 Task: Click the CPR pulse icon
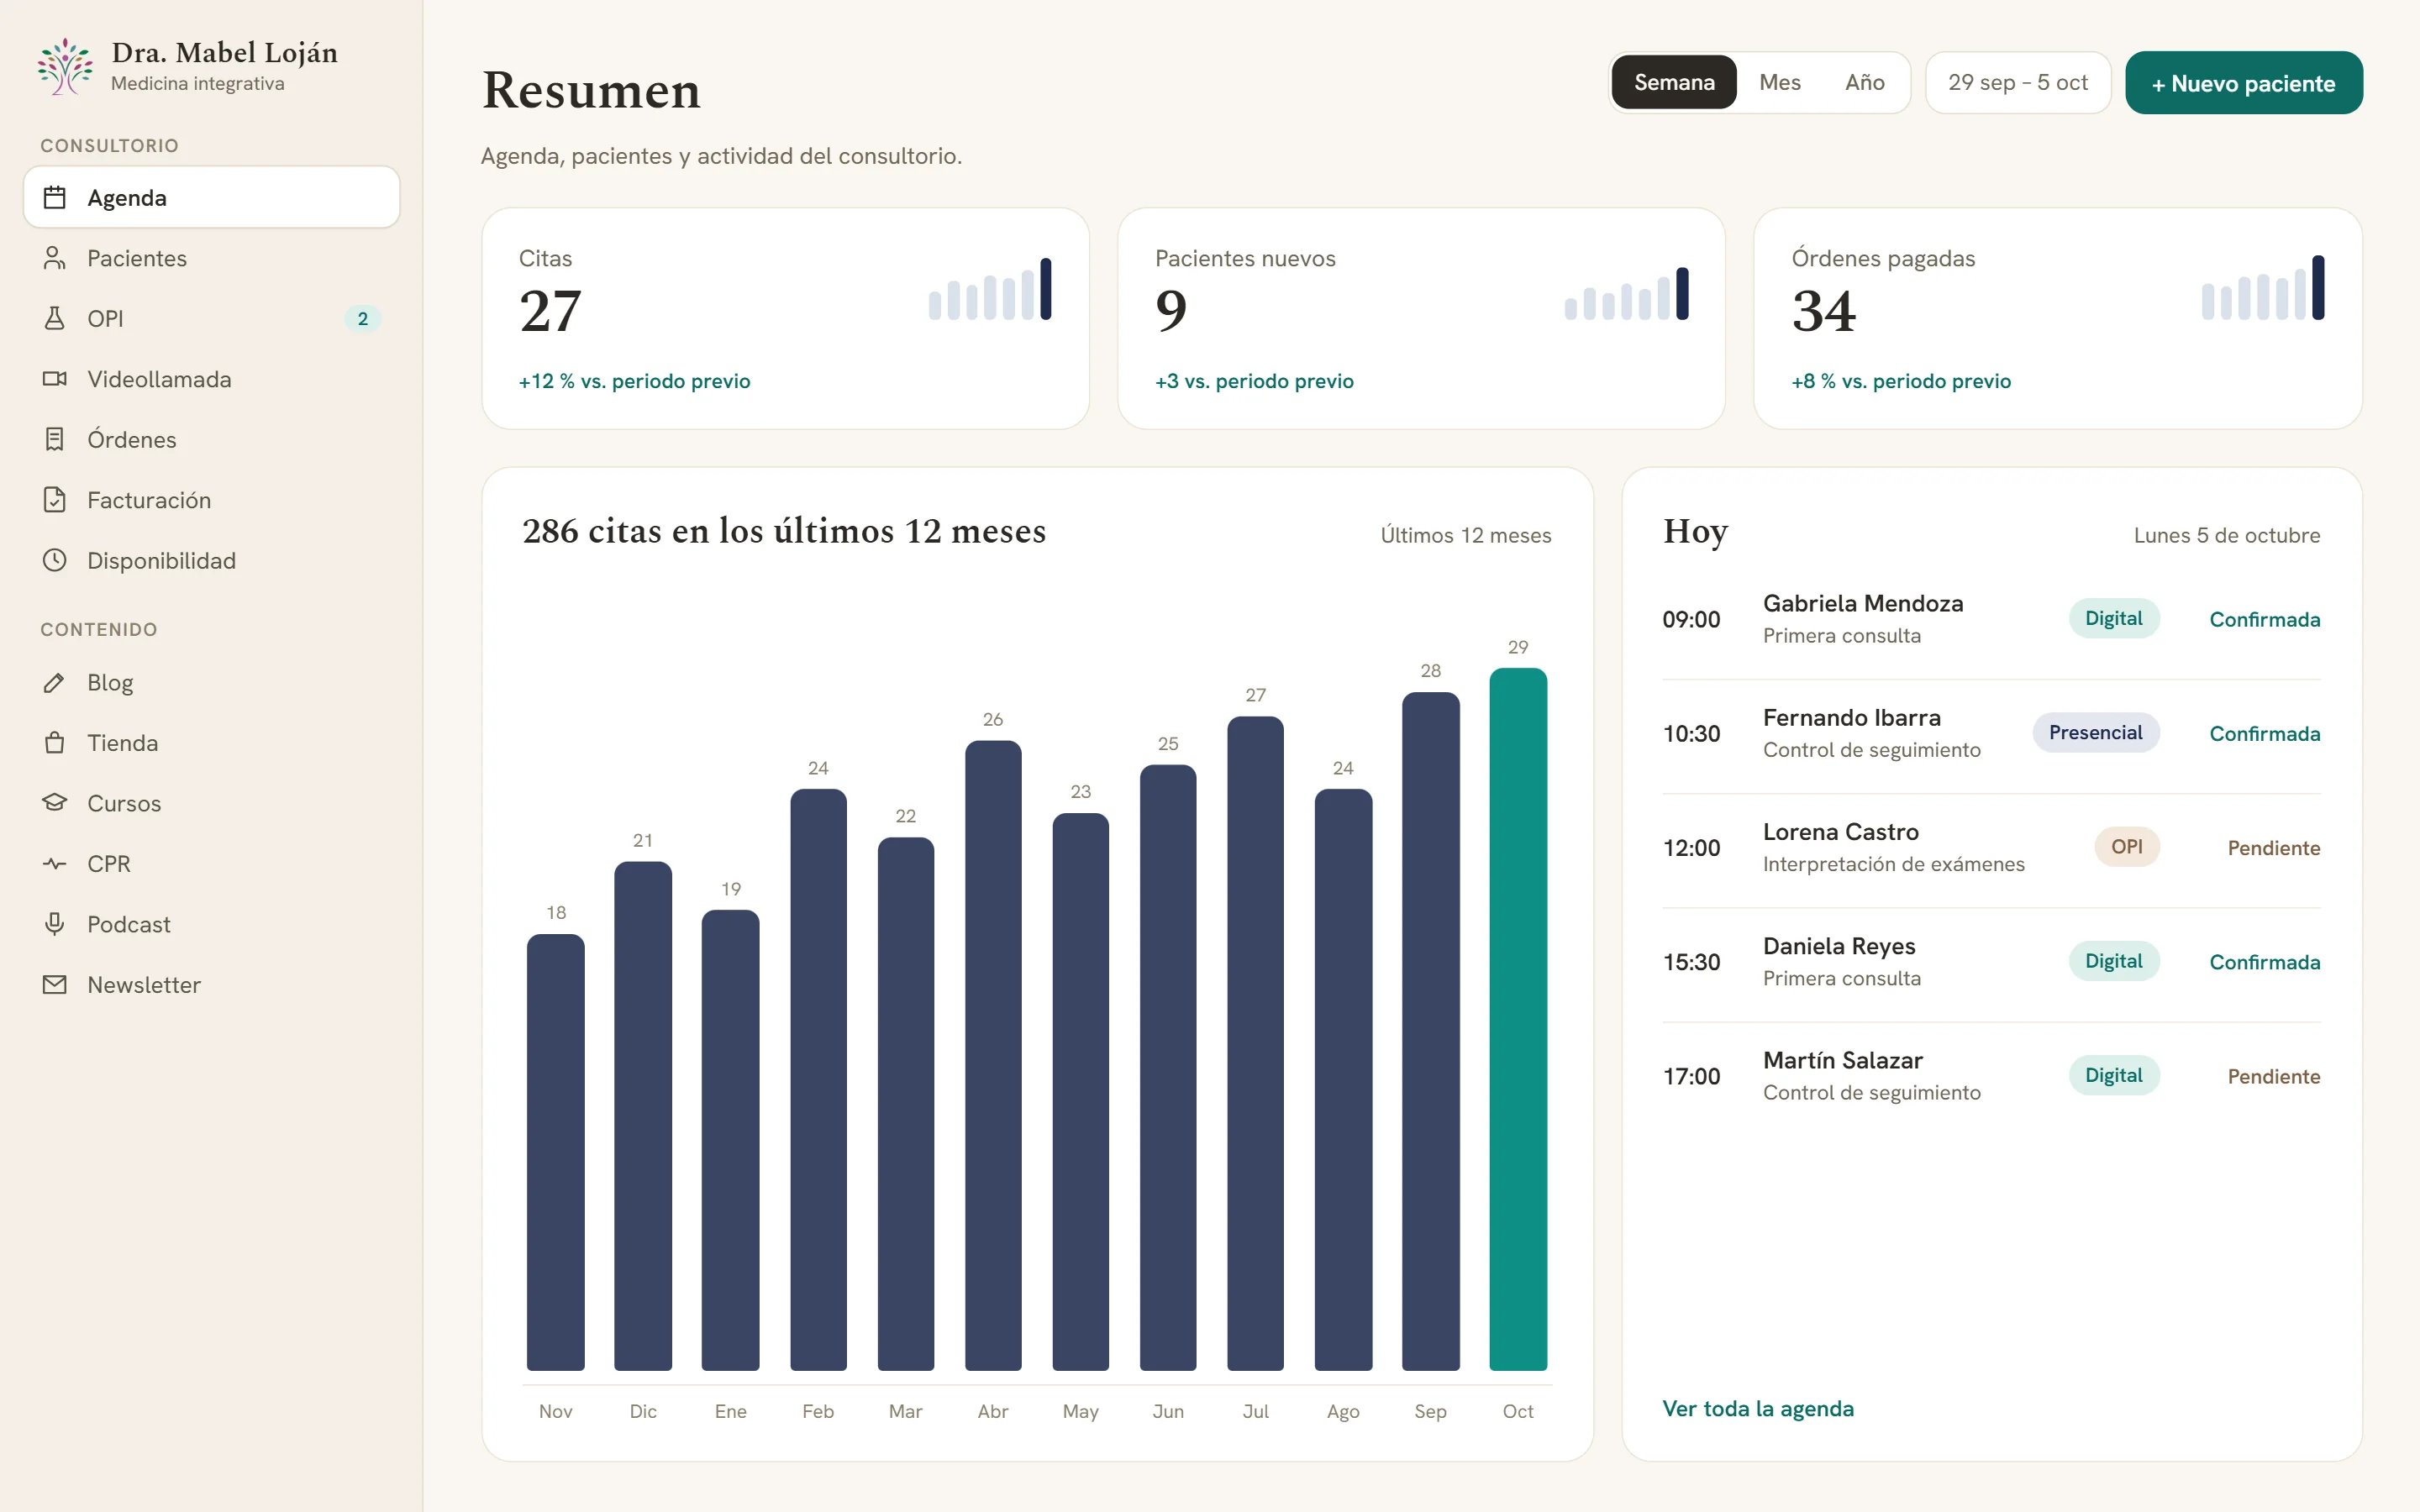click(x=55, y=864)
